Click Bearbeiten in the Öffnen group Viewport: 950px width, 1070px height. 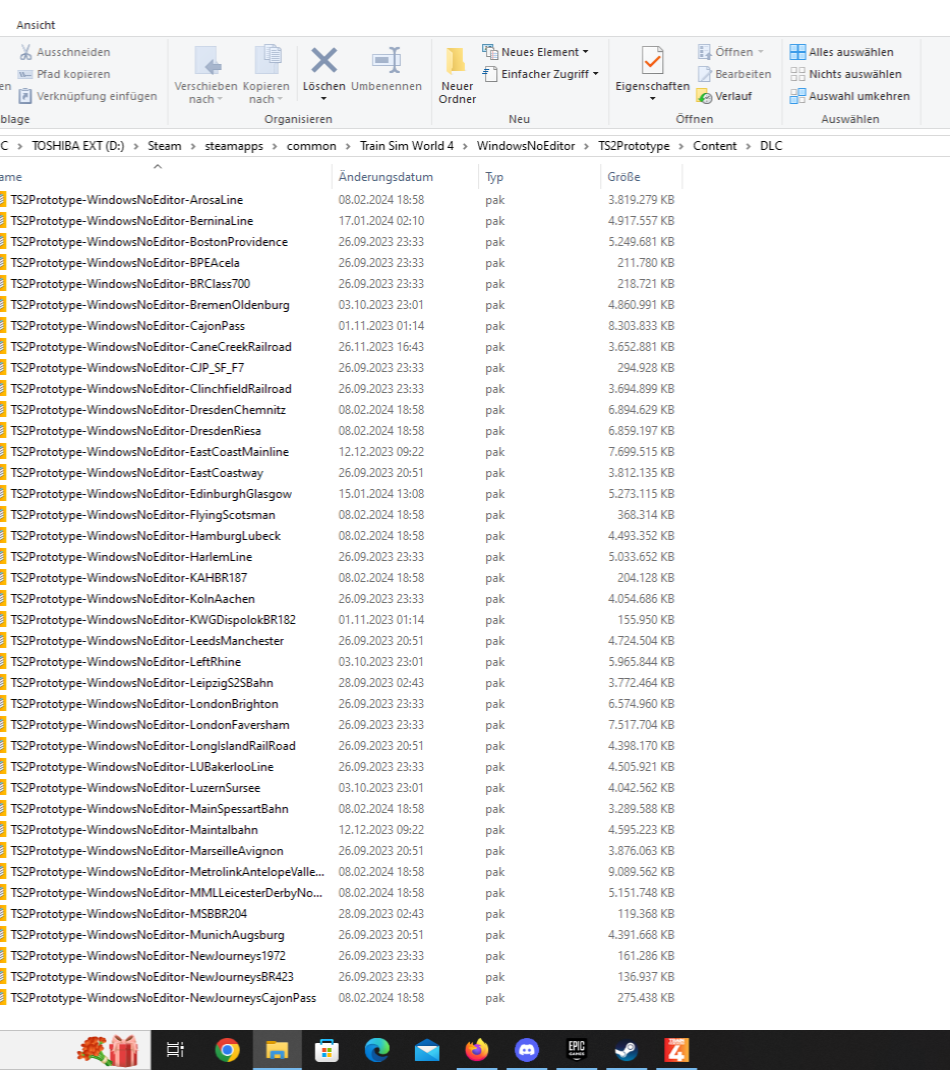(x=734, y=74)
